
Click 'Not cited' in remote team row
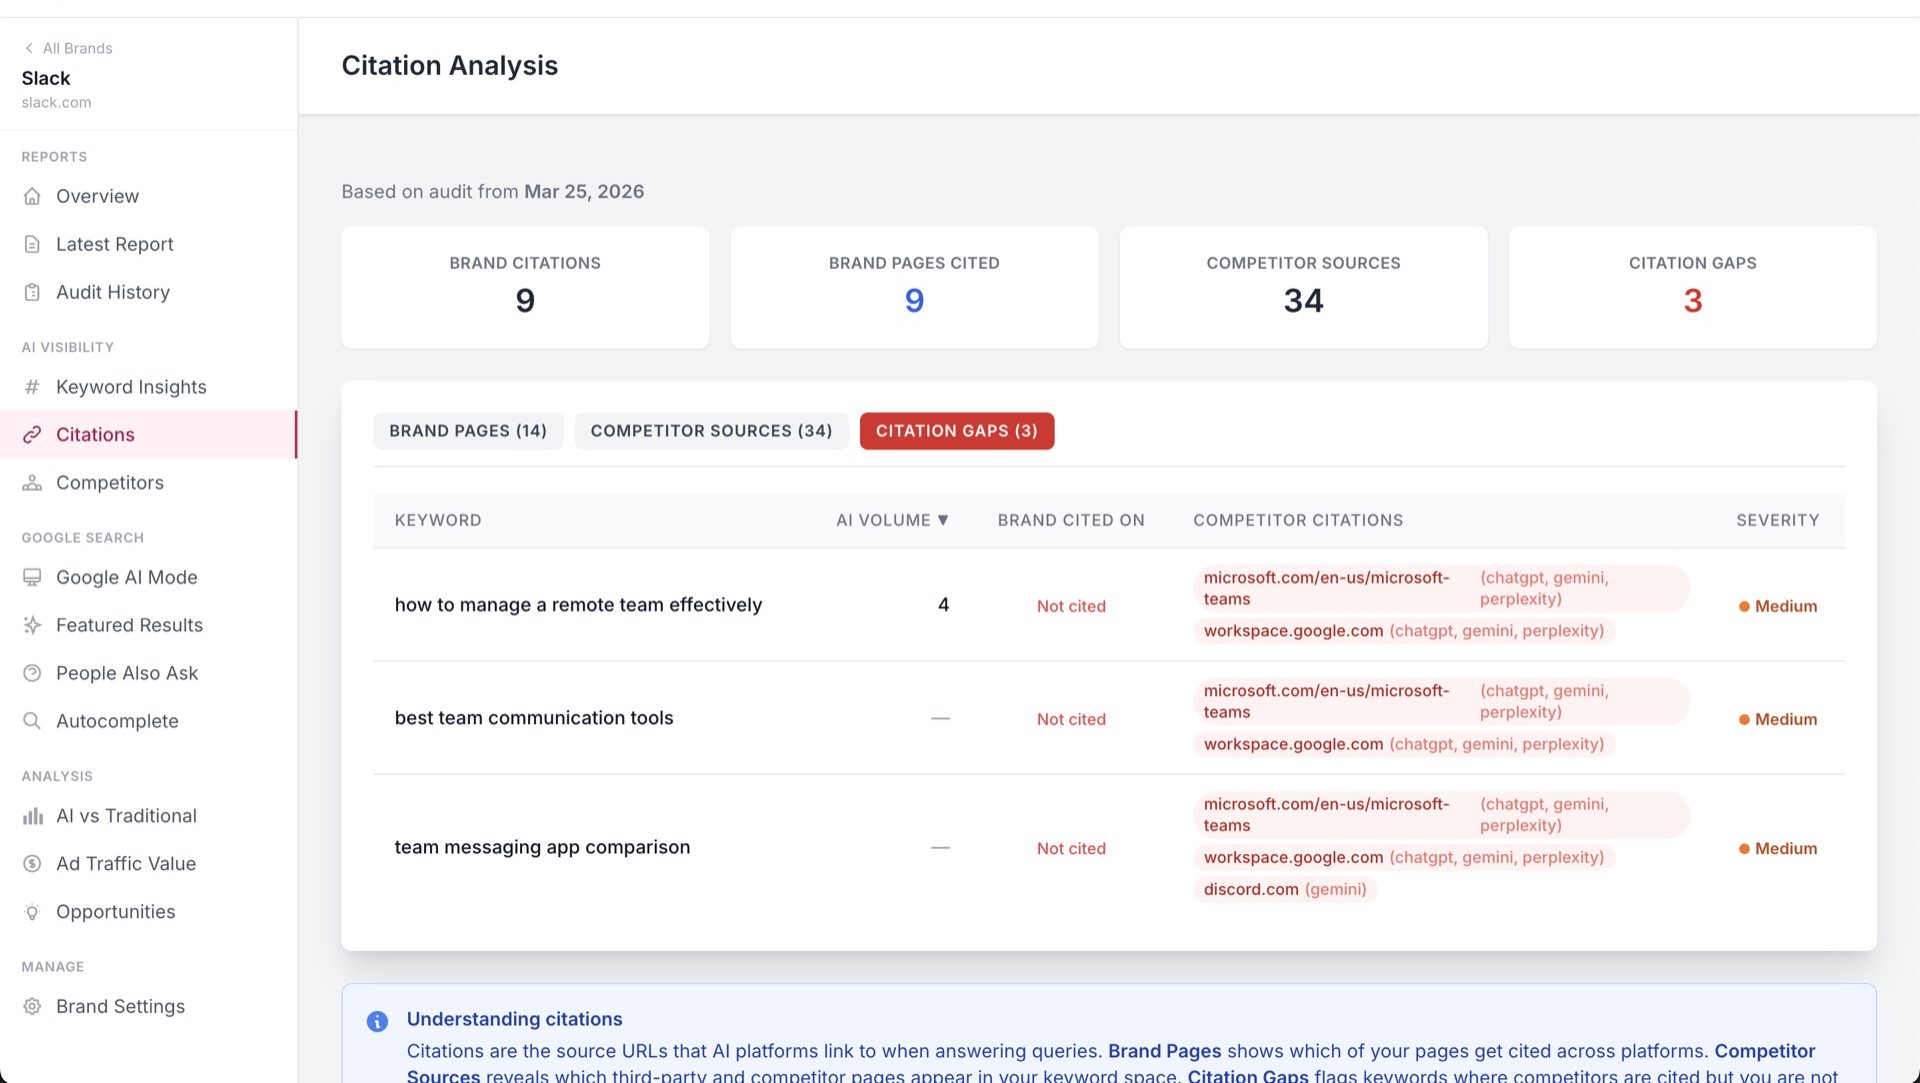tap(1071, 606)
